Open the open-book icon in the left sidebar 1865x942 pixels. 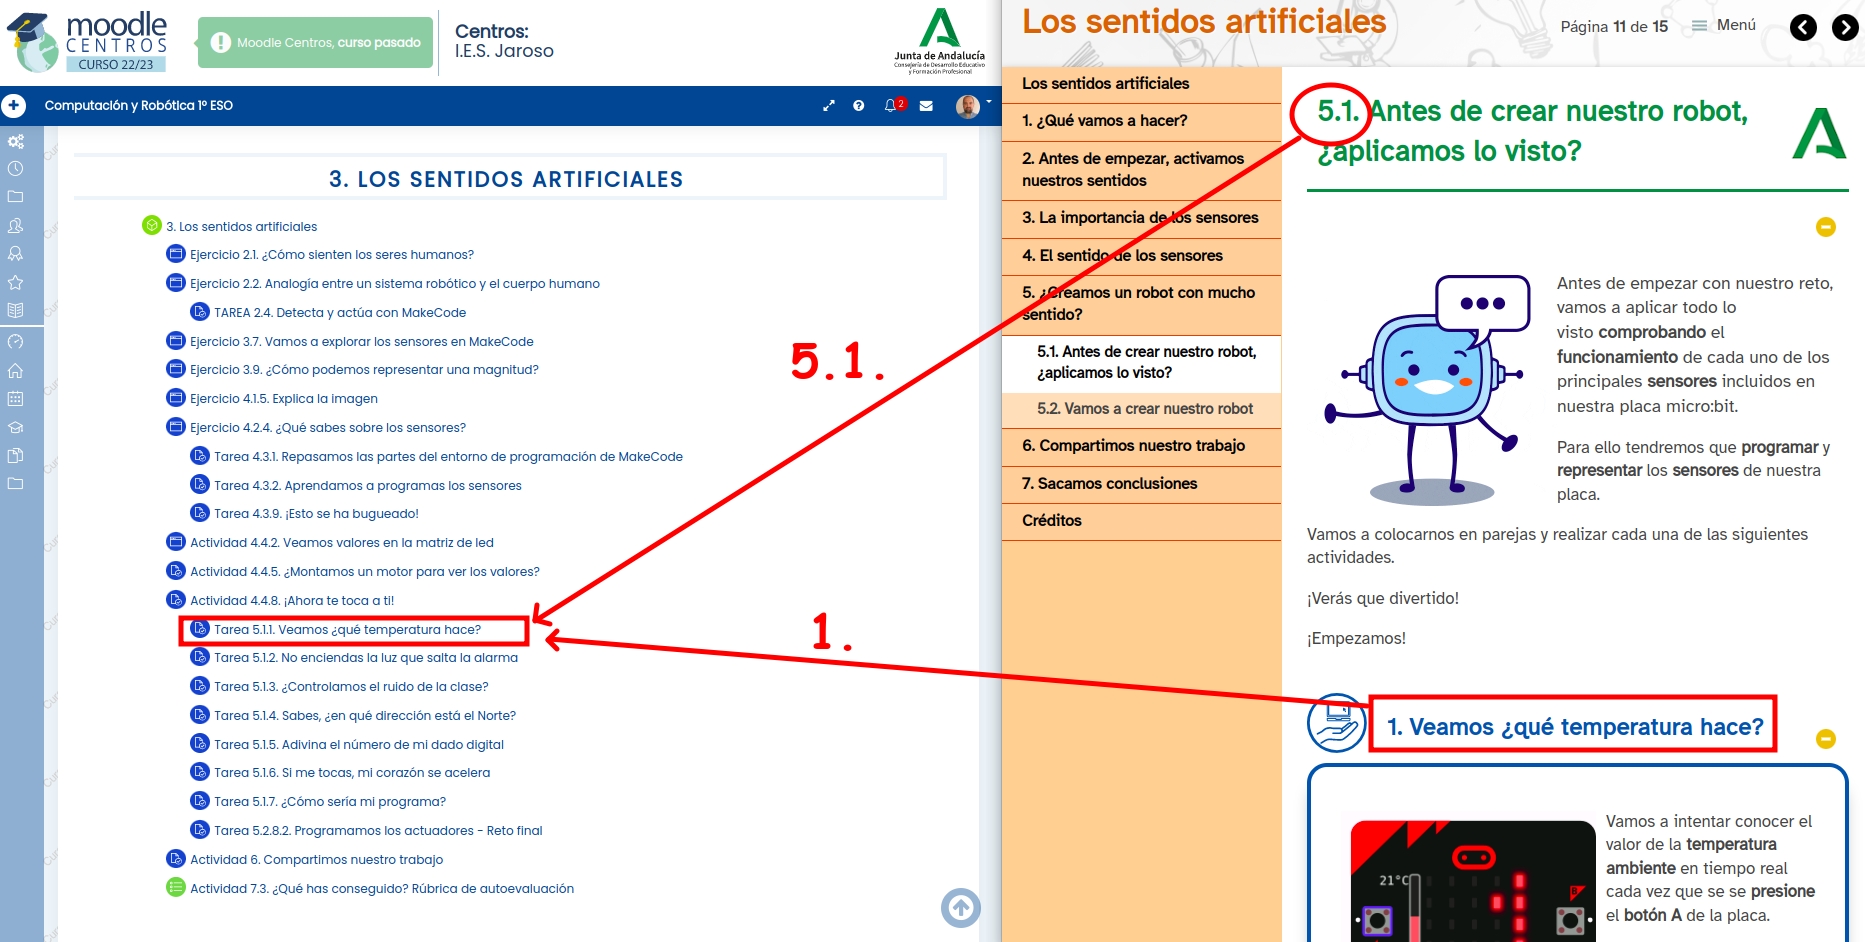pyautogui.click(x=15, y=310)
